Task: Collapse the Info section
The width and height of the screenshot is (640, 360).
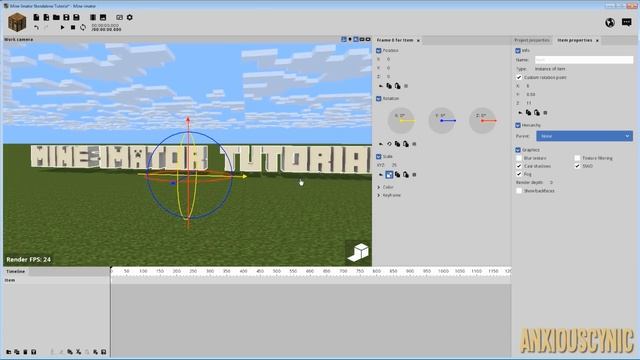Action: click(x=518, y=51)
